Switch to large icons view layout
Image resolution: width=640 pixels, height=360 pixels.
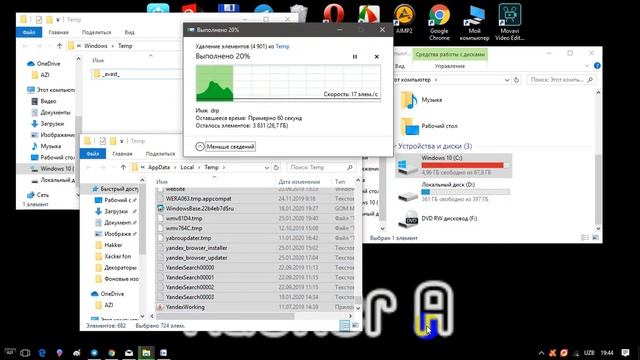pos(355,325)
